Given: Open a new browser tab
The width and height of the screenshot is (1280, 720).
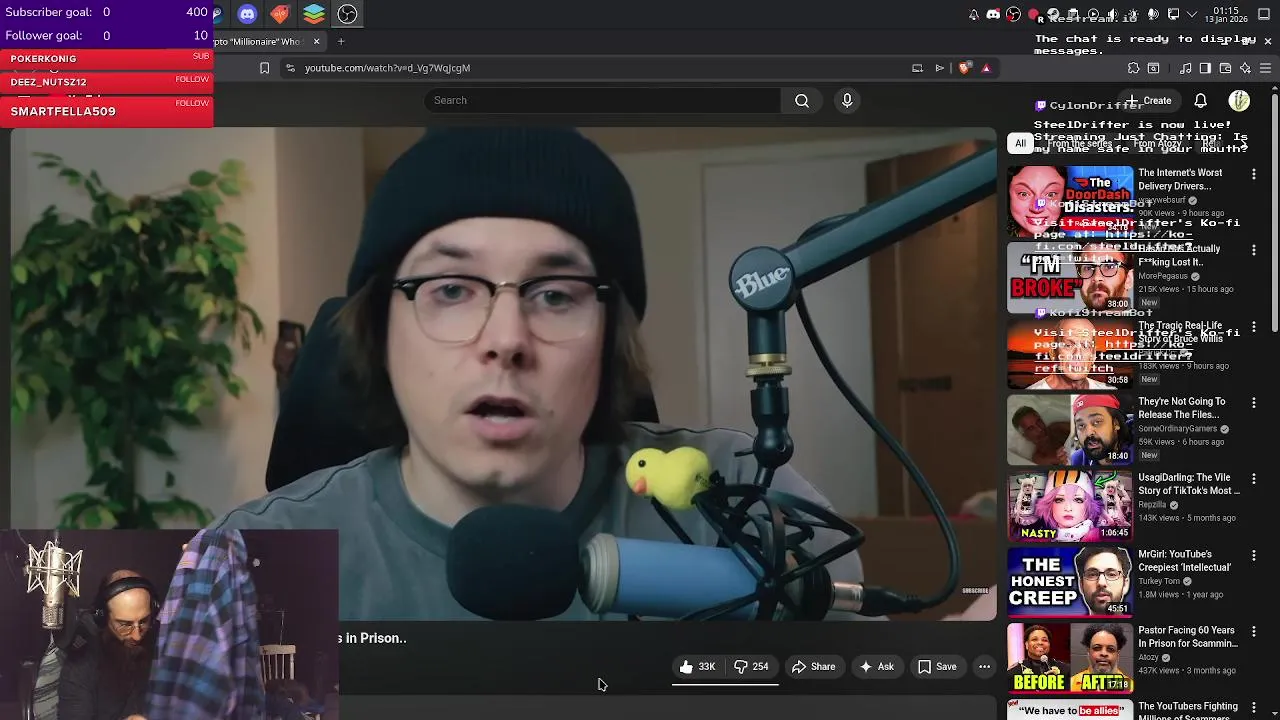Looking at the screenshot, I should point(341,41).
